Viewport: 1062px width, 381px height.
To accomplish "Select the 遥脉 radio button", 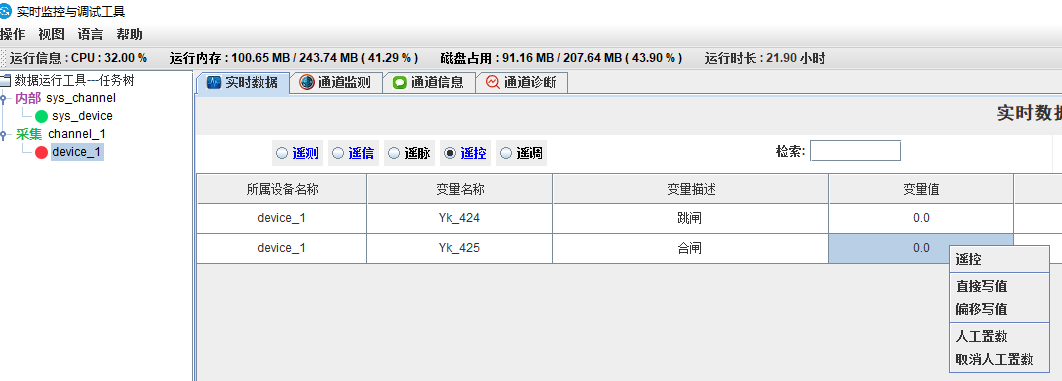I will pos(394,154).
